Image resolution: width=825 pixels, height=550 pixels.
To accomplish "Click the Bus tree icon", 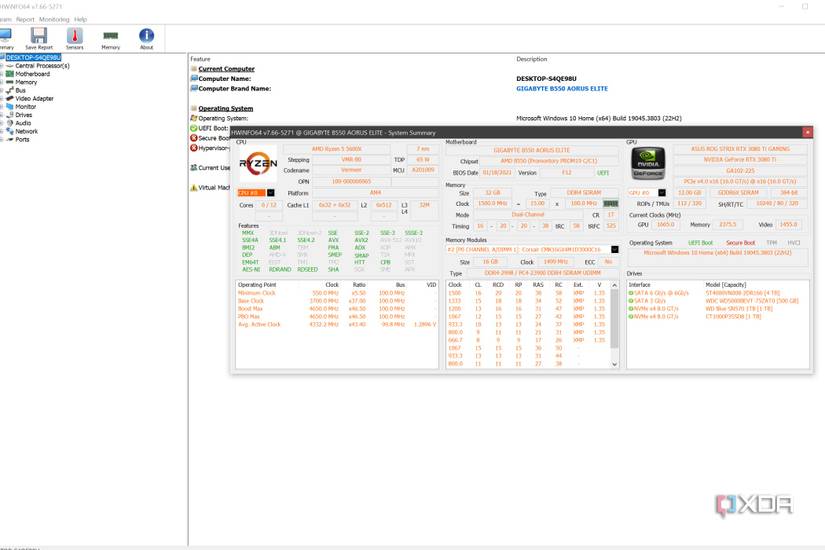I will click(x=9, y=91).
